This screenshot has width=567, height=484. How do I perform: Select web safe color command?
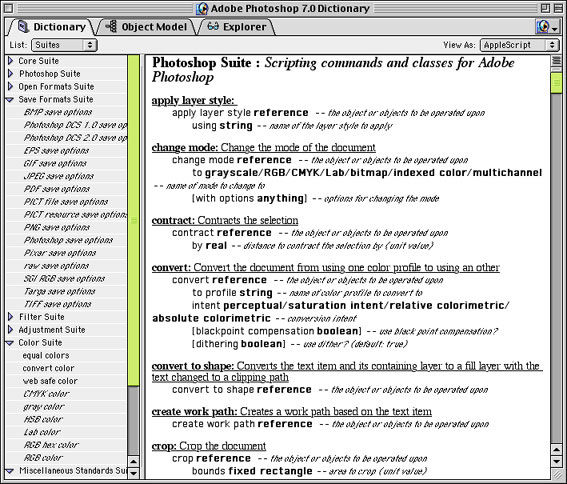pyautogui.click(x=50, y=381)
